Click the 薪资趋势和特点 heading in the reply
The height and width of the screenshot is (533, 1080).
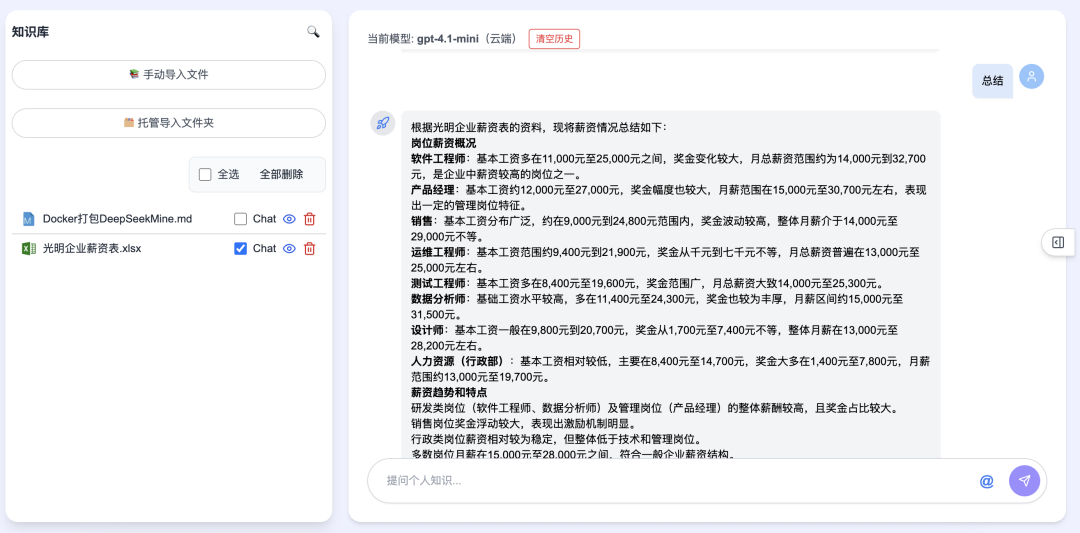pos(449,393)
